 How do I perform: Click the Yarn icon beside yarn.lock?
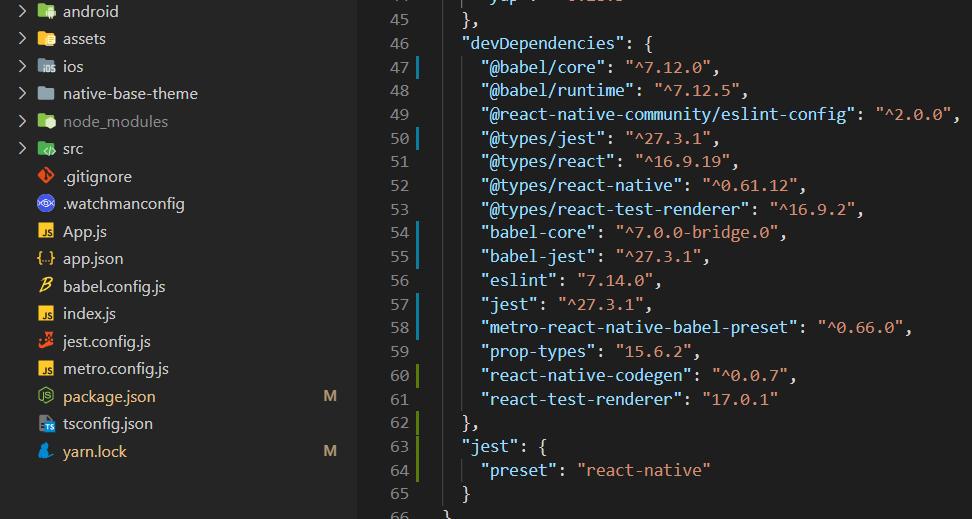46,451
